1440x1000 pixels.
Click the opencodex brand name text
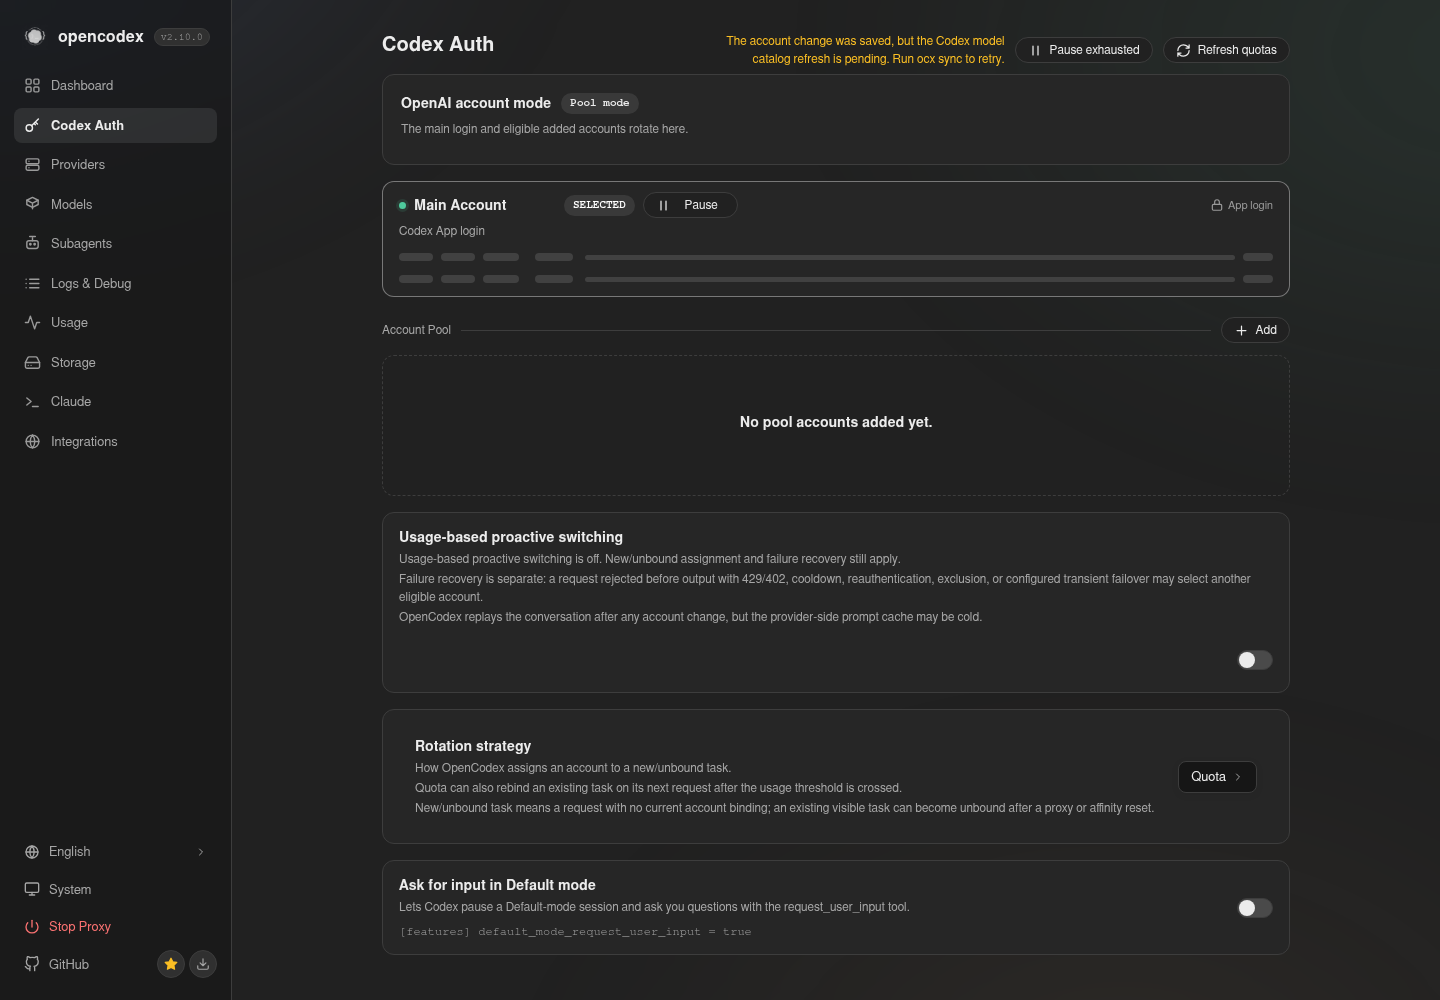pos(101,36)
